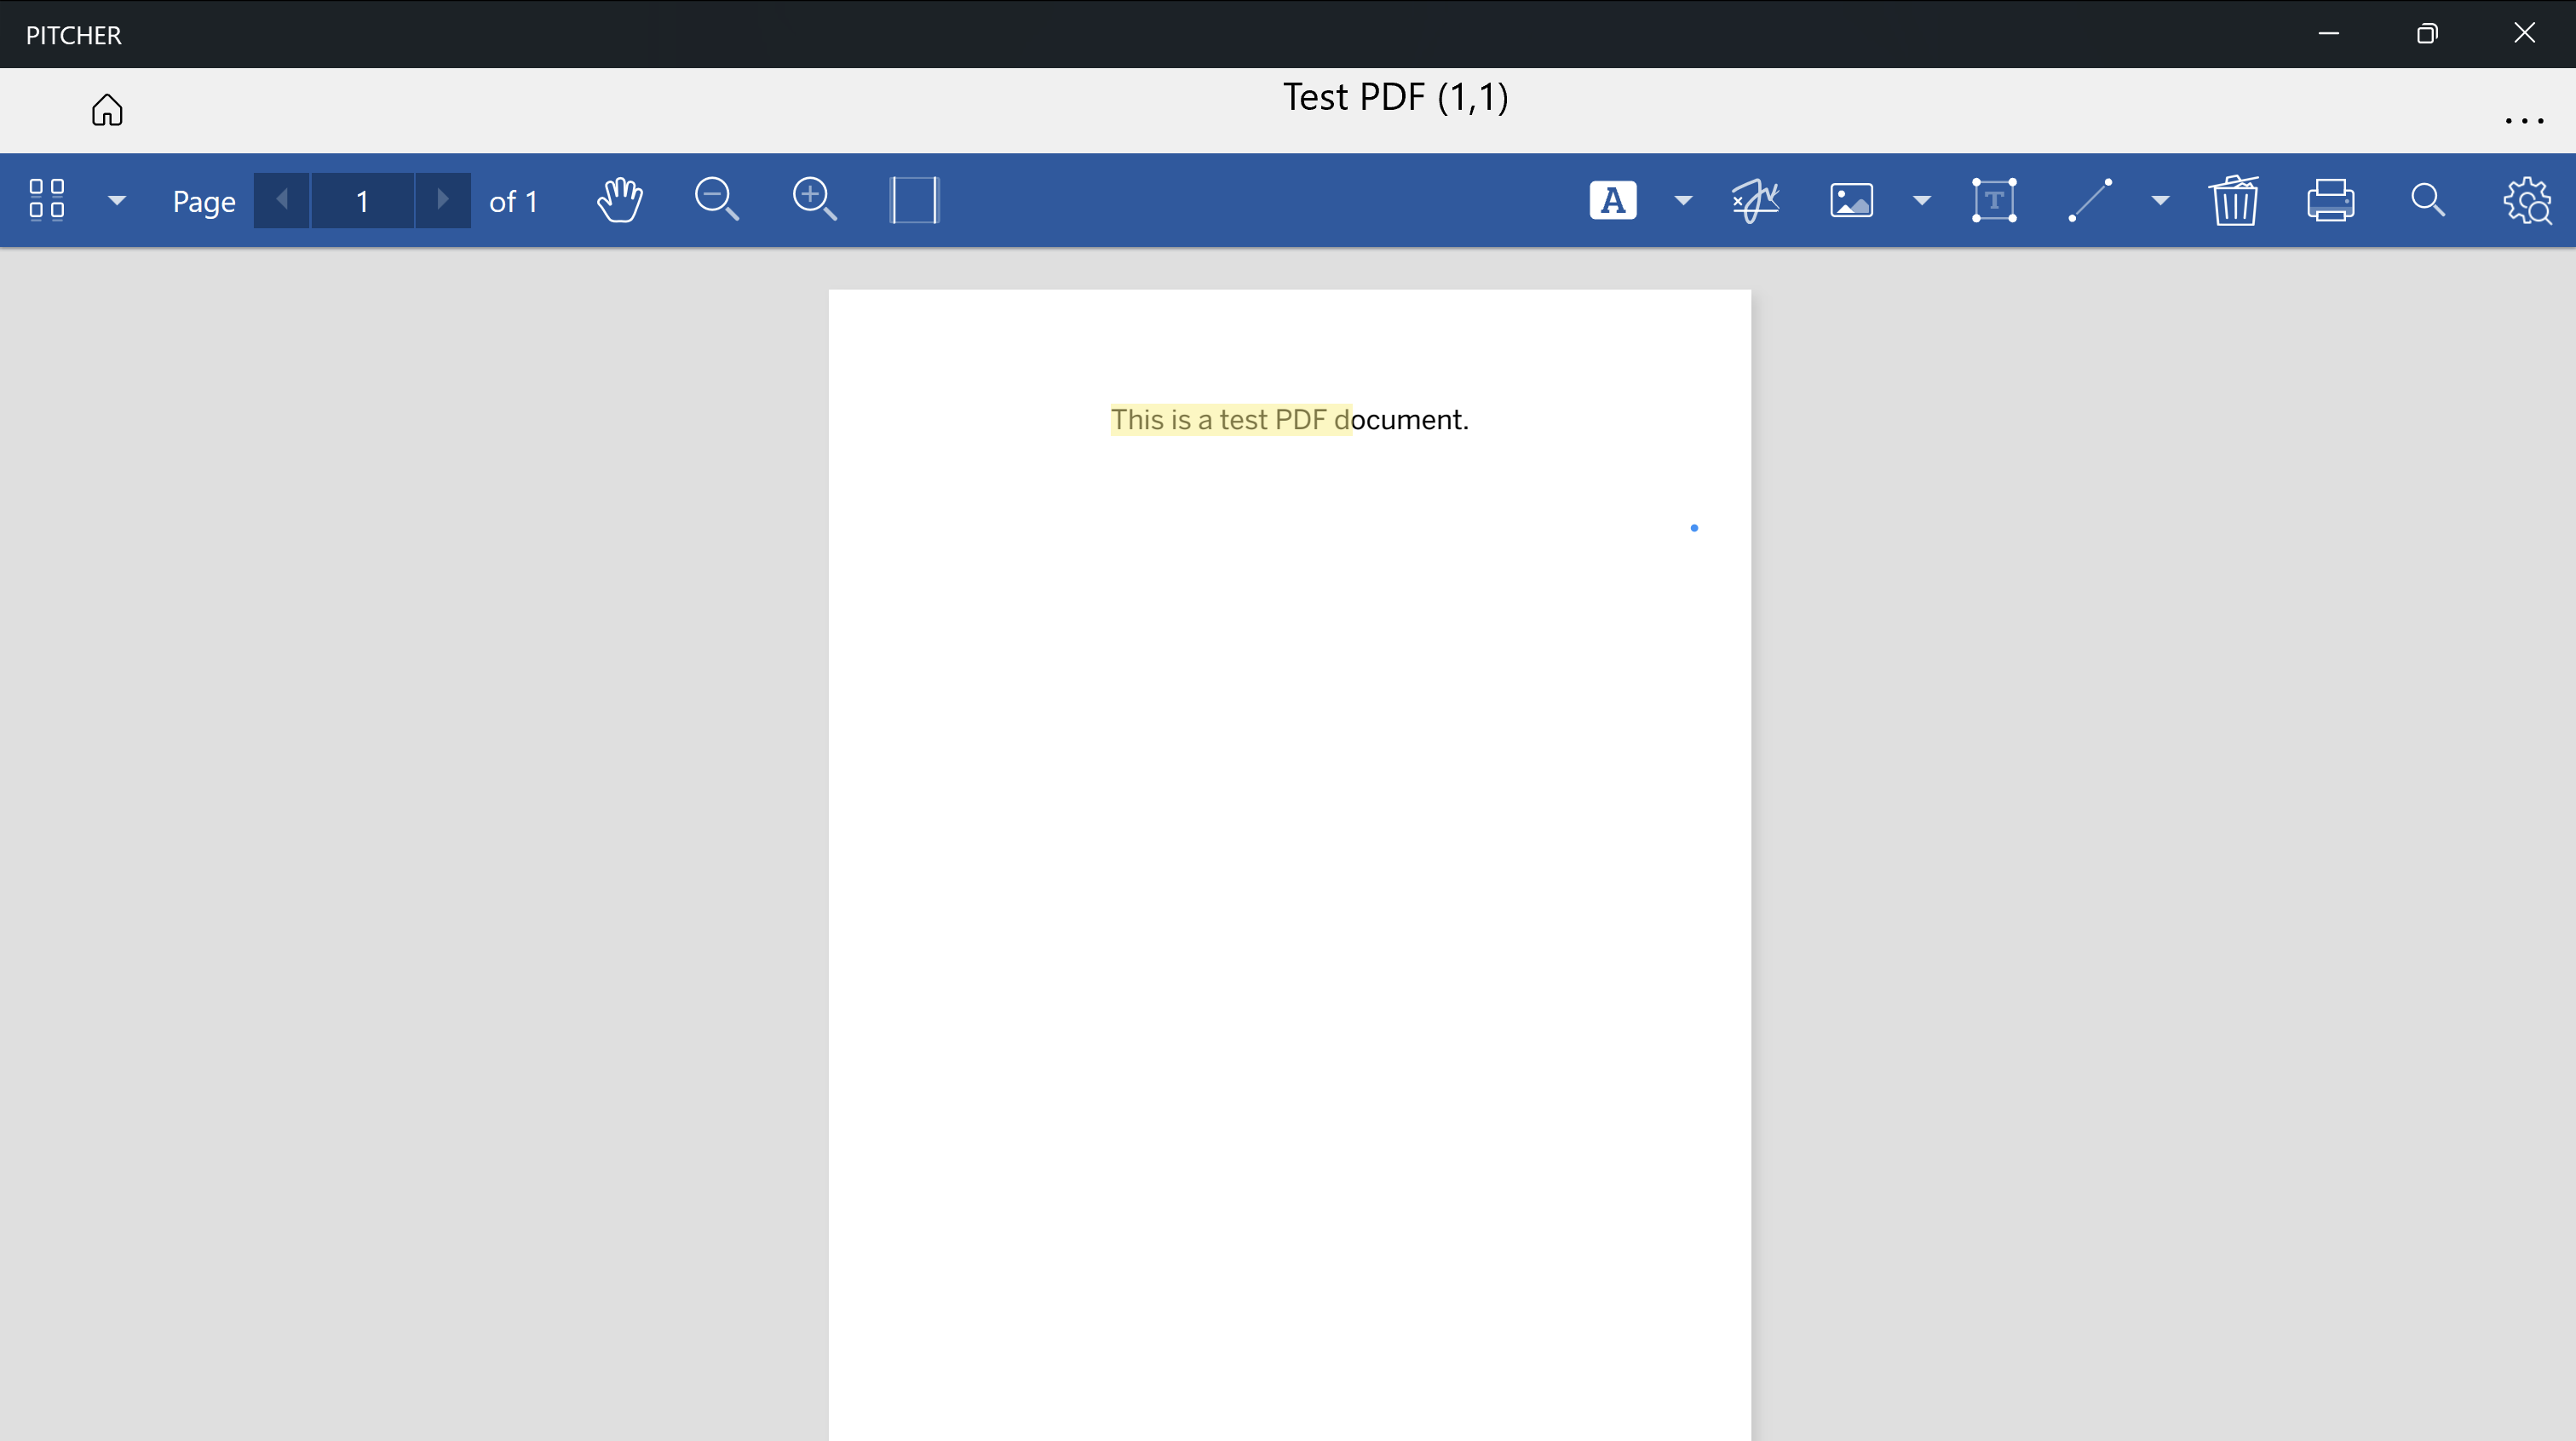Screen dimensions: 2576x1441
Task: Add a free text box
Action: 1993,200
